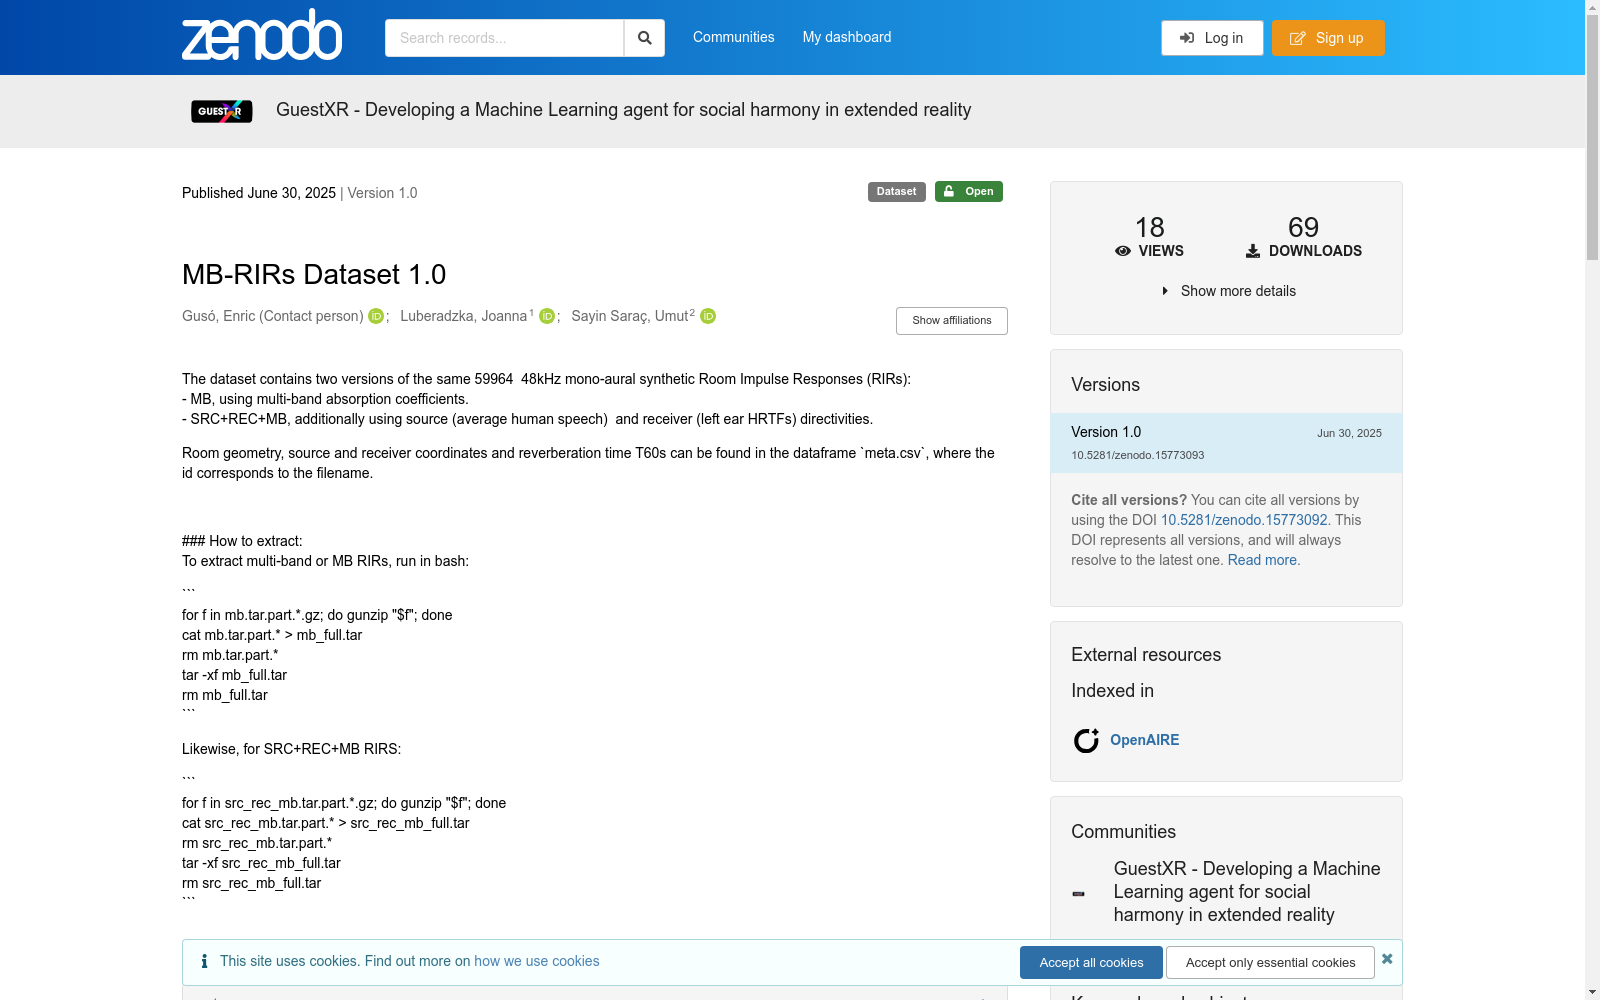Go to My dashboard

(847, 37)
